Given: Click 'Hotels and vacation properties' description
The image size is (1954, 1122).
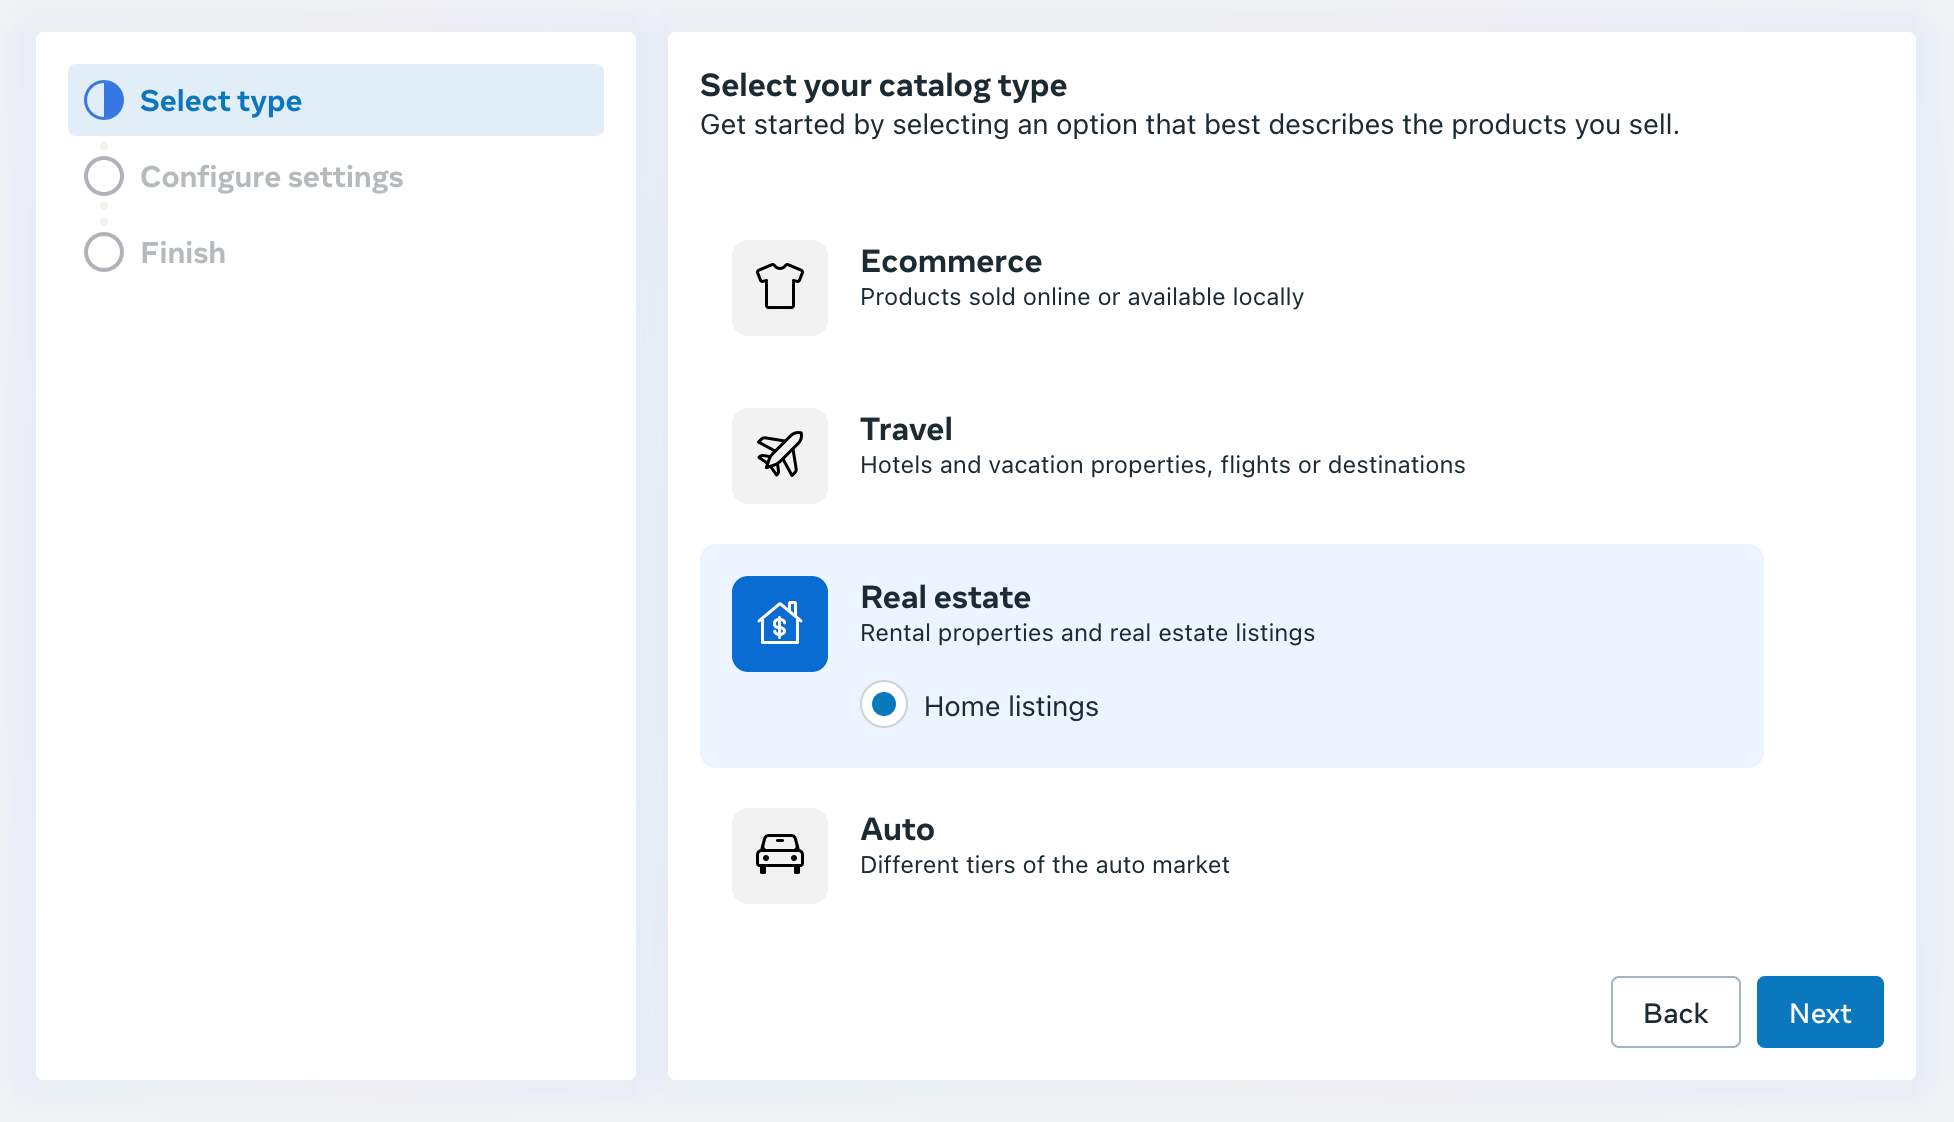Looking at the screenshot, I should pyautogui.click(x=1162, y=465).
